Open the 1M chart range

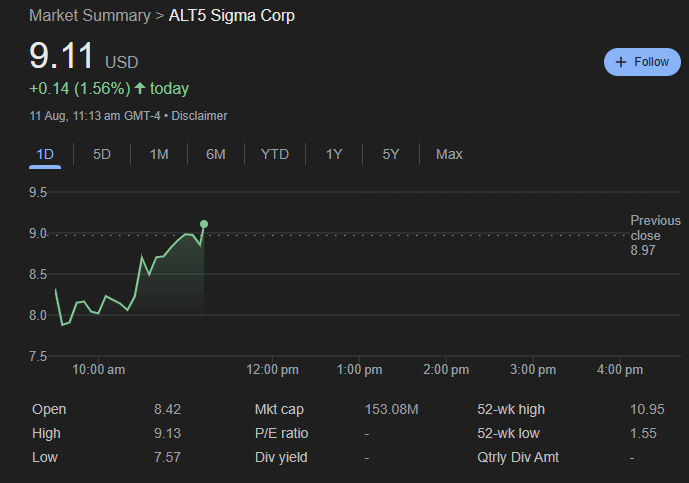coord(159,154)
